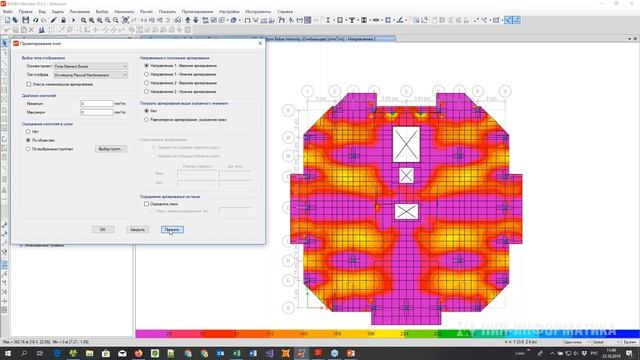
Task: Click the Windows Start button
Action: coord(7,353)
